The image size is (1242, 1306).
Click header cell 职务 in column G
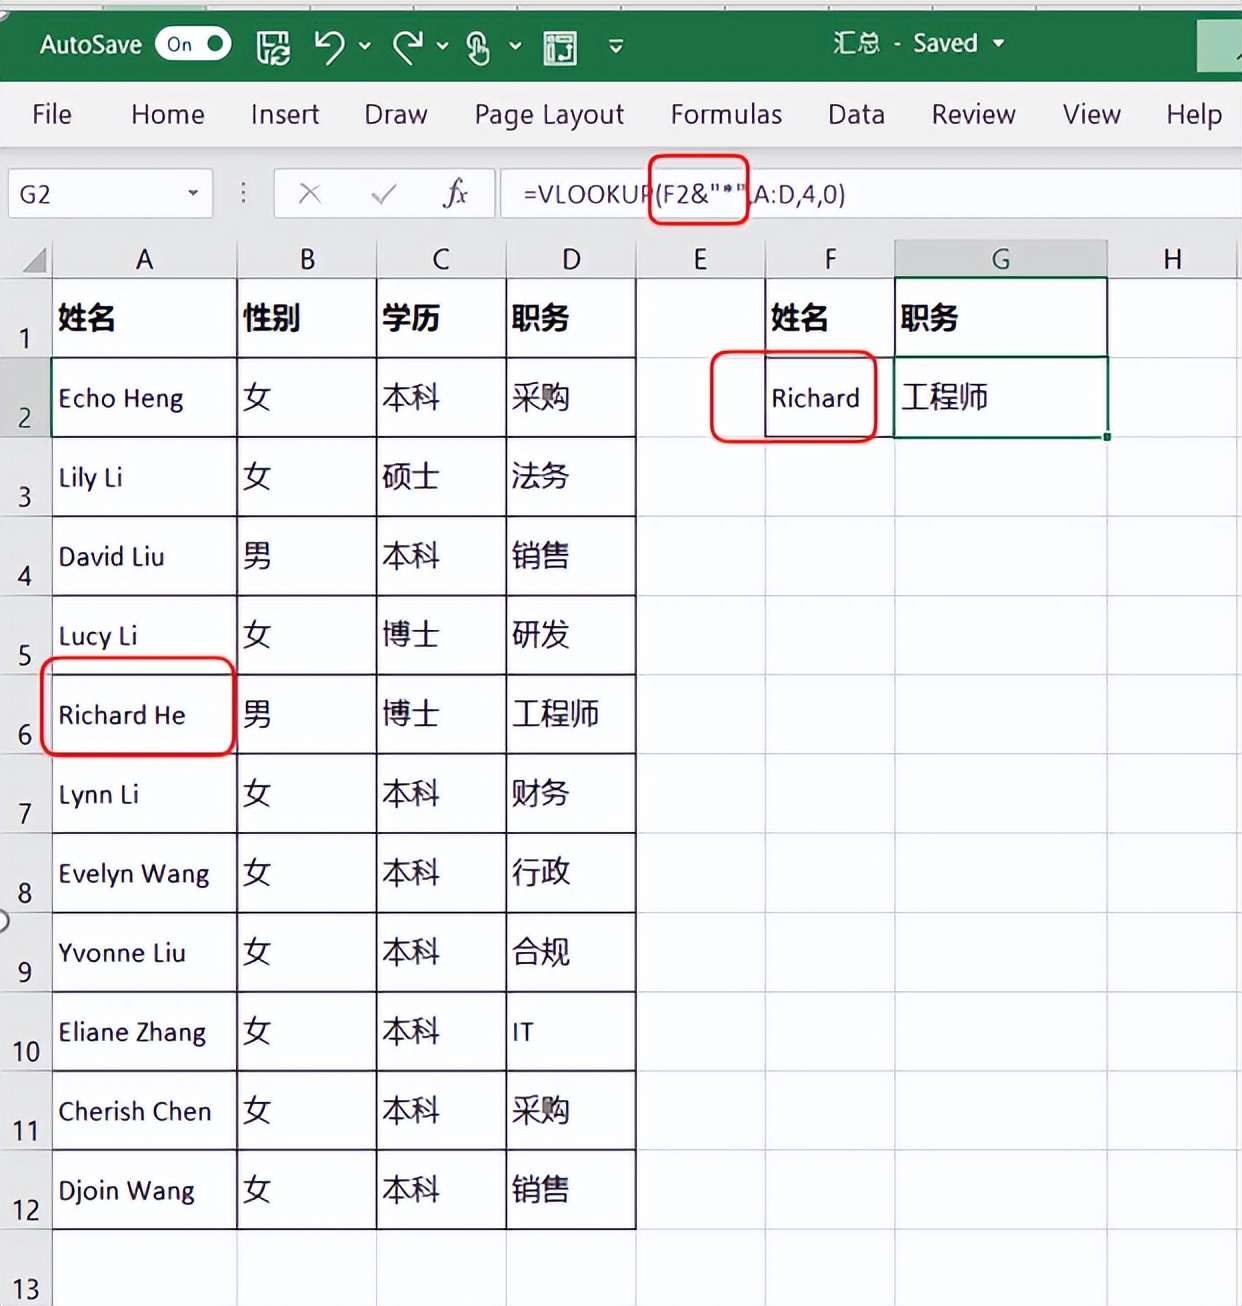1000,318
